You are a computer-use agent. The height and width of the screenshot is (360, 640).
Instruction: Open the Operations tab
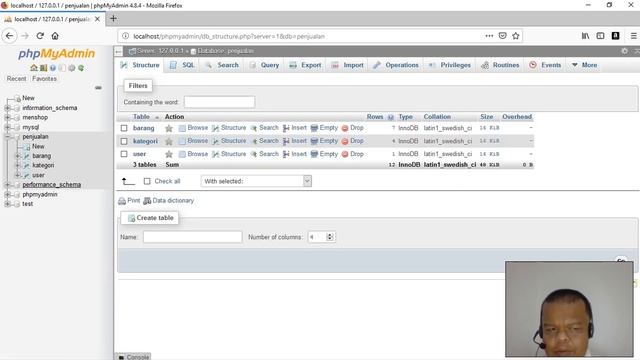click(396, 65)
